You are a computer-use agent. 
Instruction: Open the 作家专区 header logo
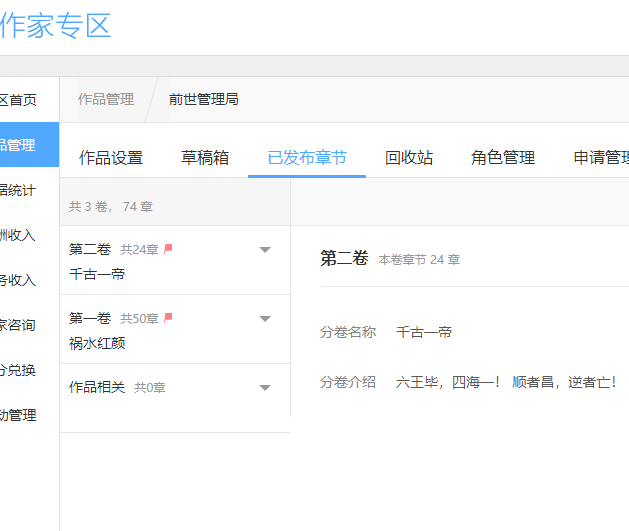click(55, 26)
